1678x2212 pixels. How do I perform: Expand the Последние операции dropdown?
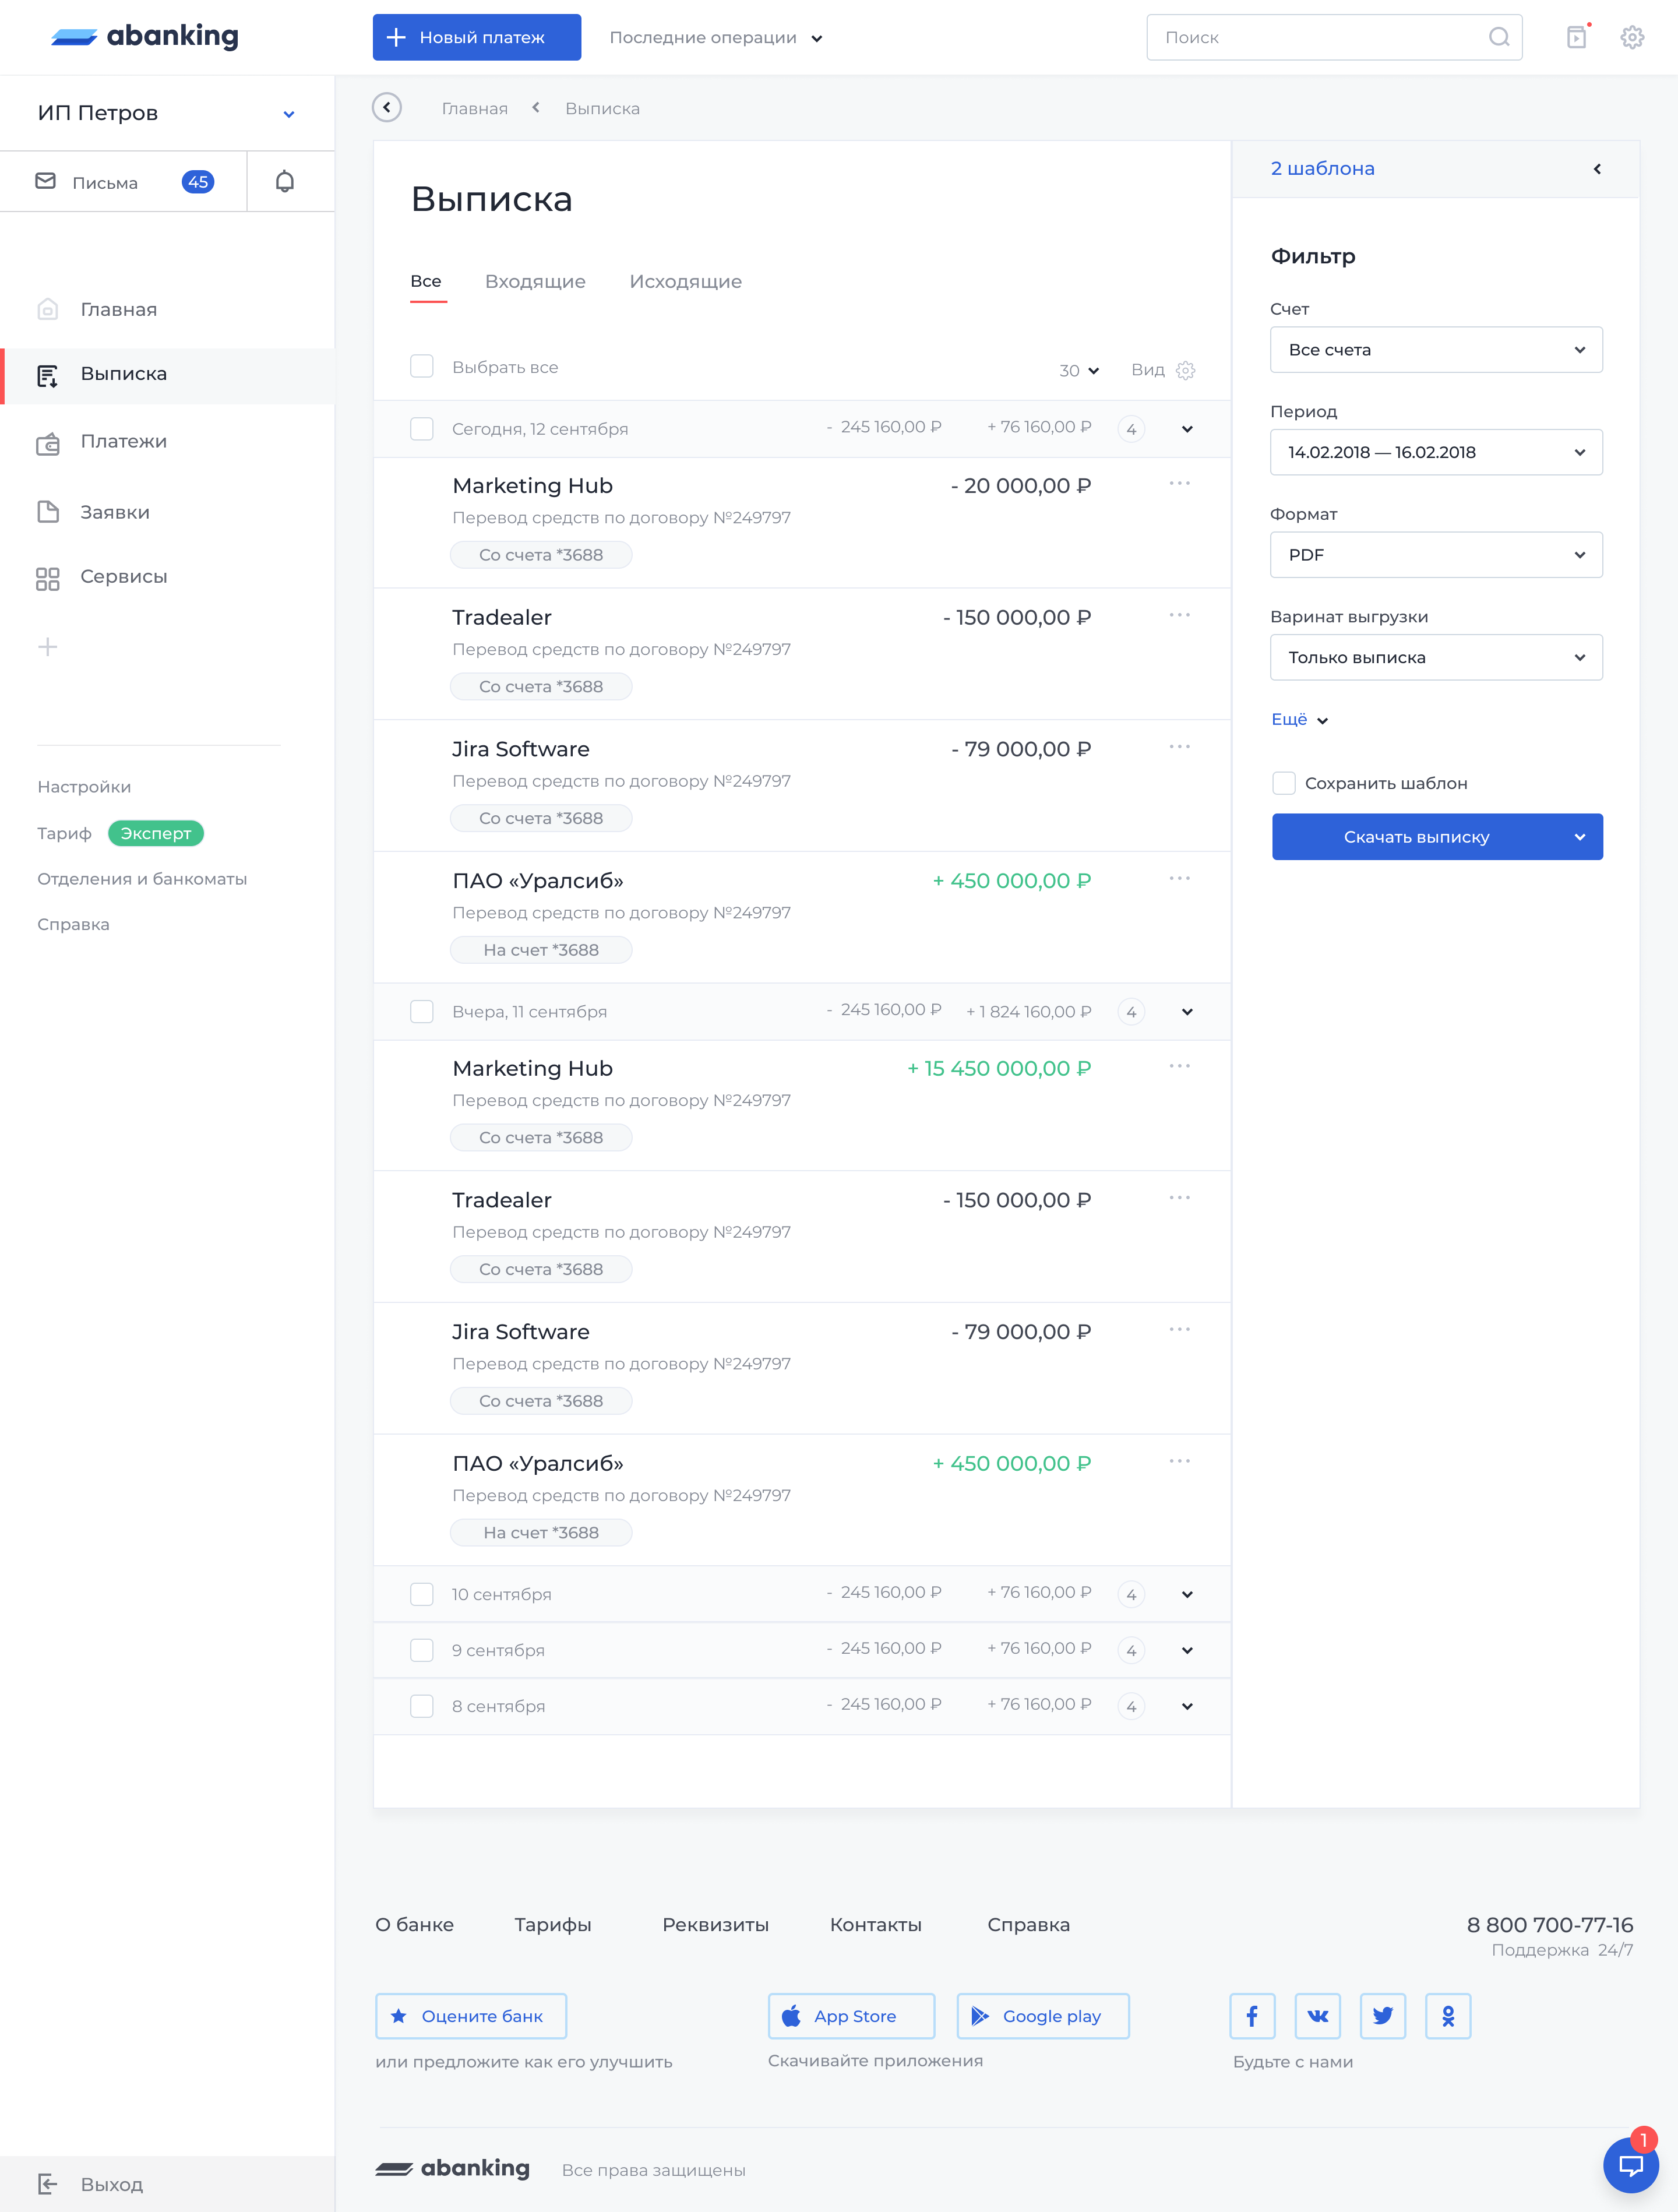click(716, 38)
